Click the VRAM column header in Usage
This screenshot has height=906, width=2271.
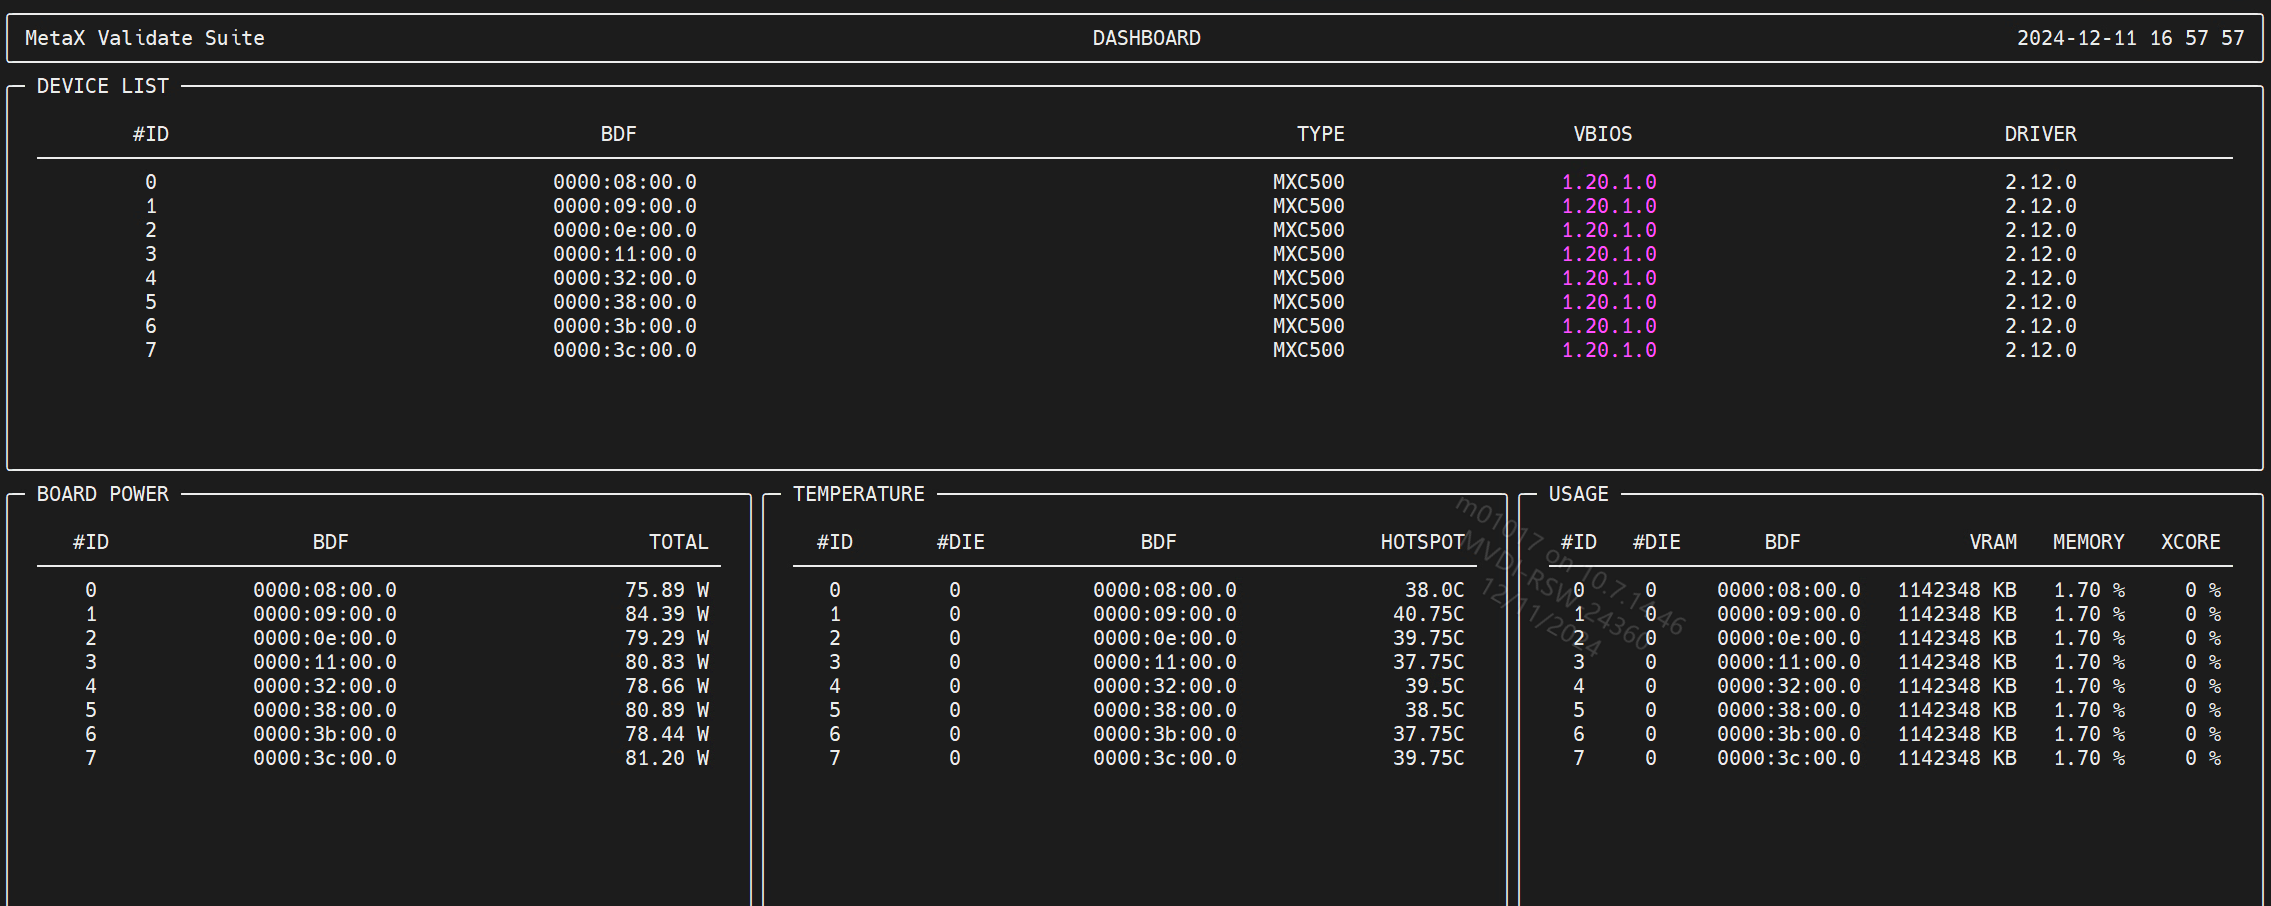click(1992, 542)
